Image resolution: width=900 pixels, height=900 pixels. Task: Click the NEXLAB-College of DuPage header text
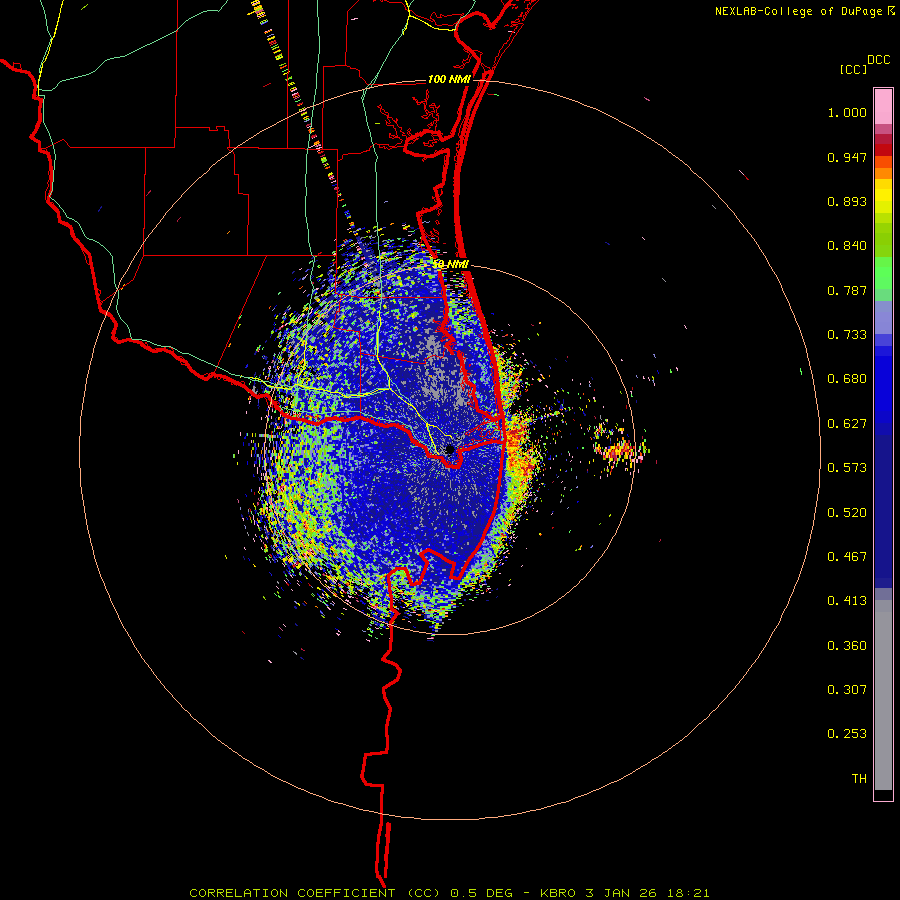804,11
